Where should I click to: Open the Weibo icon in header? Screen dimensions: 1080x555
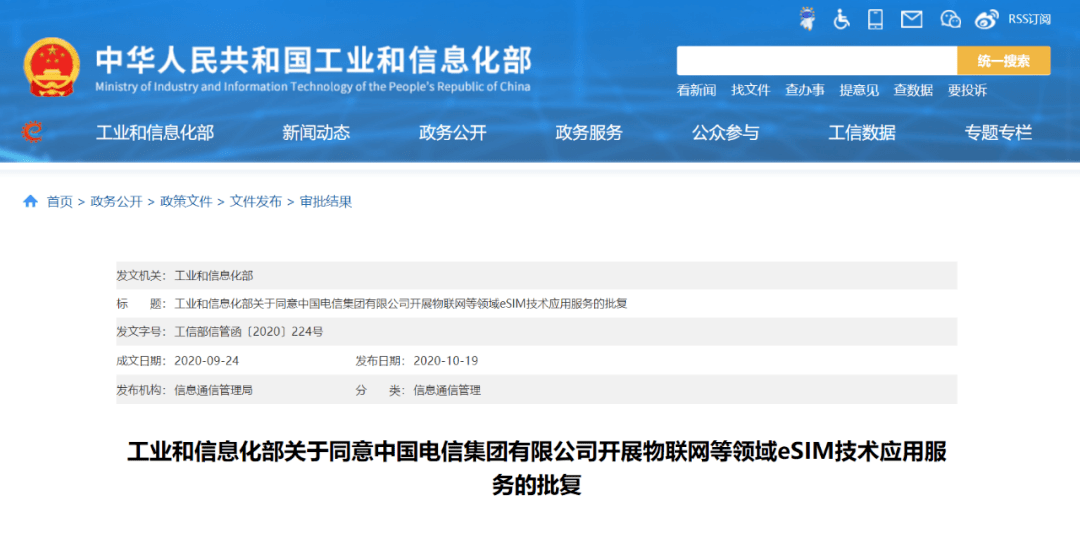(x=986, y=19)
